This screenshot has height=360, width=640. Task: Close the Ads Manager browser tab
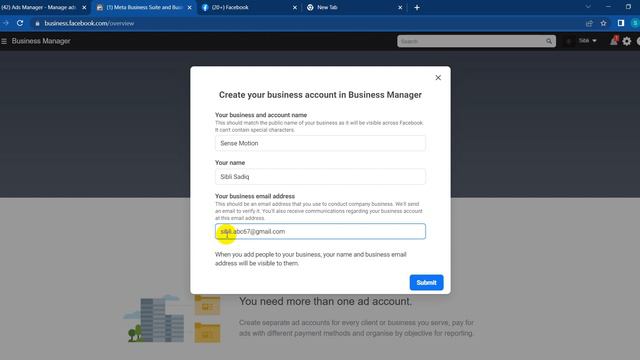pyautogui.click(x=84, y=7)
